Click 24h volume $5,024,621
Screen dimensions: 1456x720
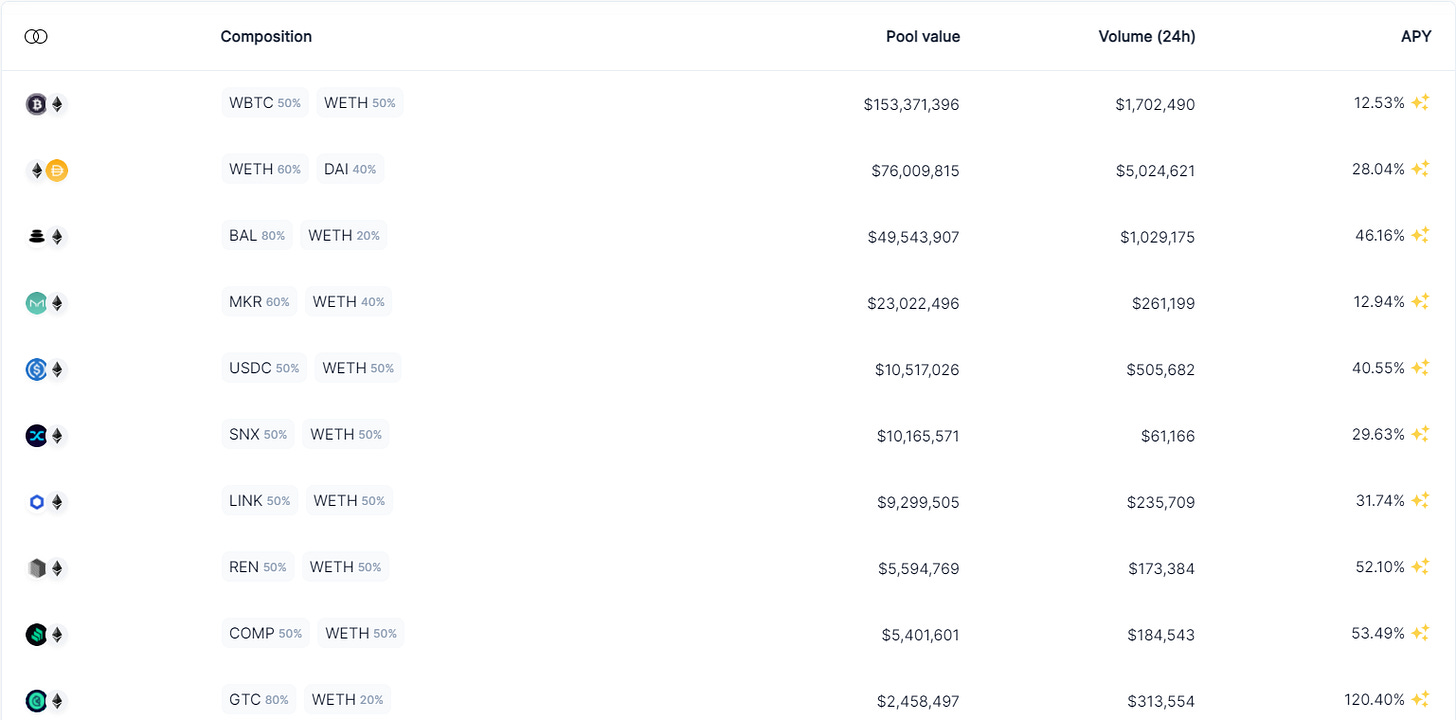(x=1155, y=171)
